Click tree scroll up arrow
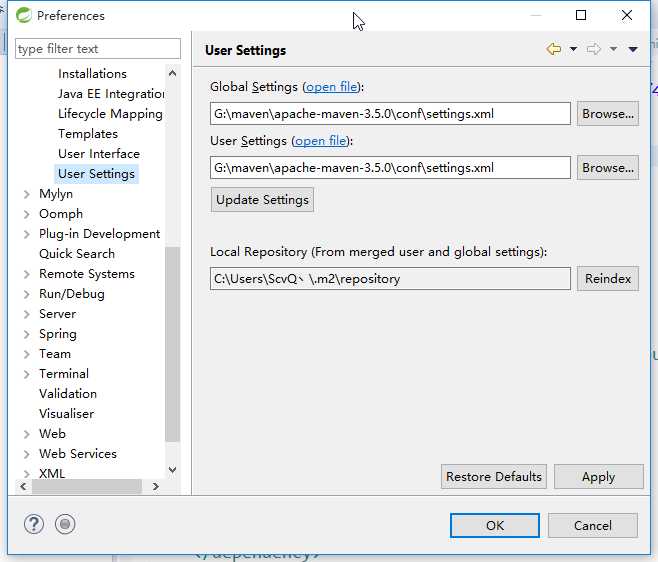658x562 pixels. [x=172, y=74]
